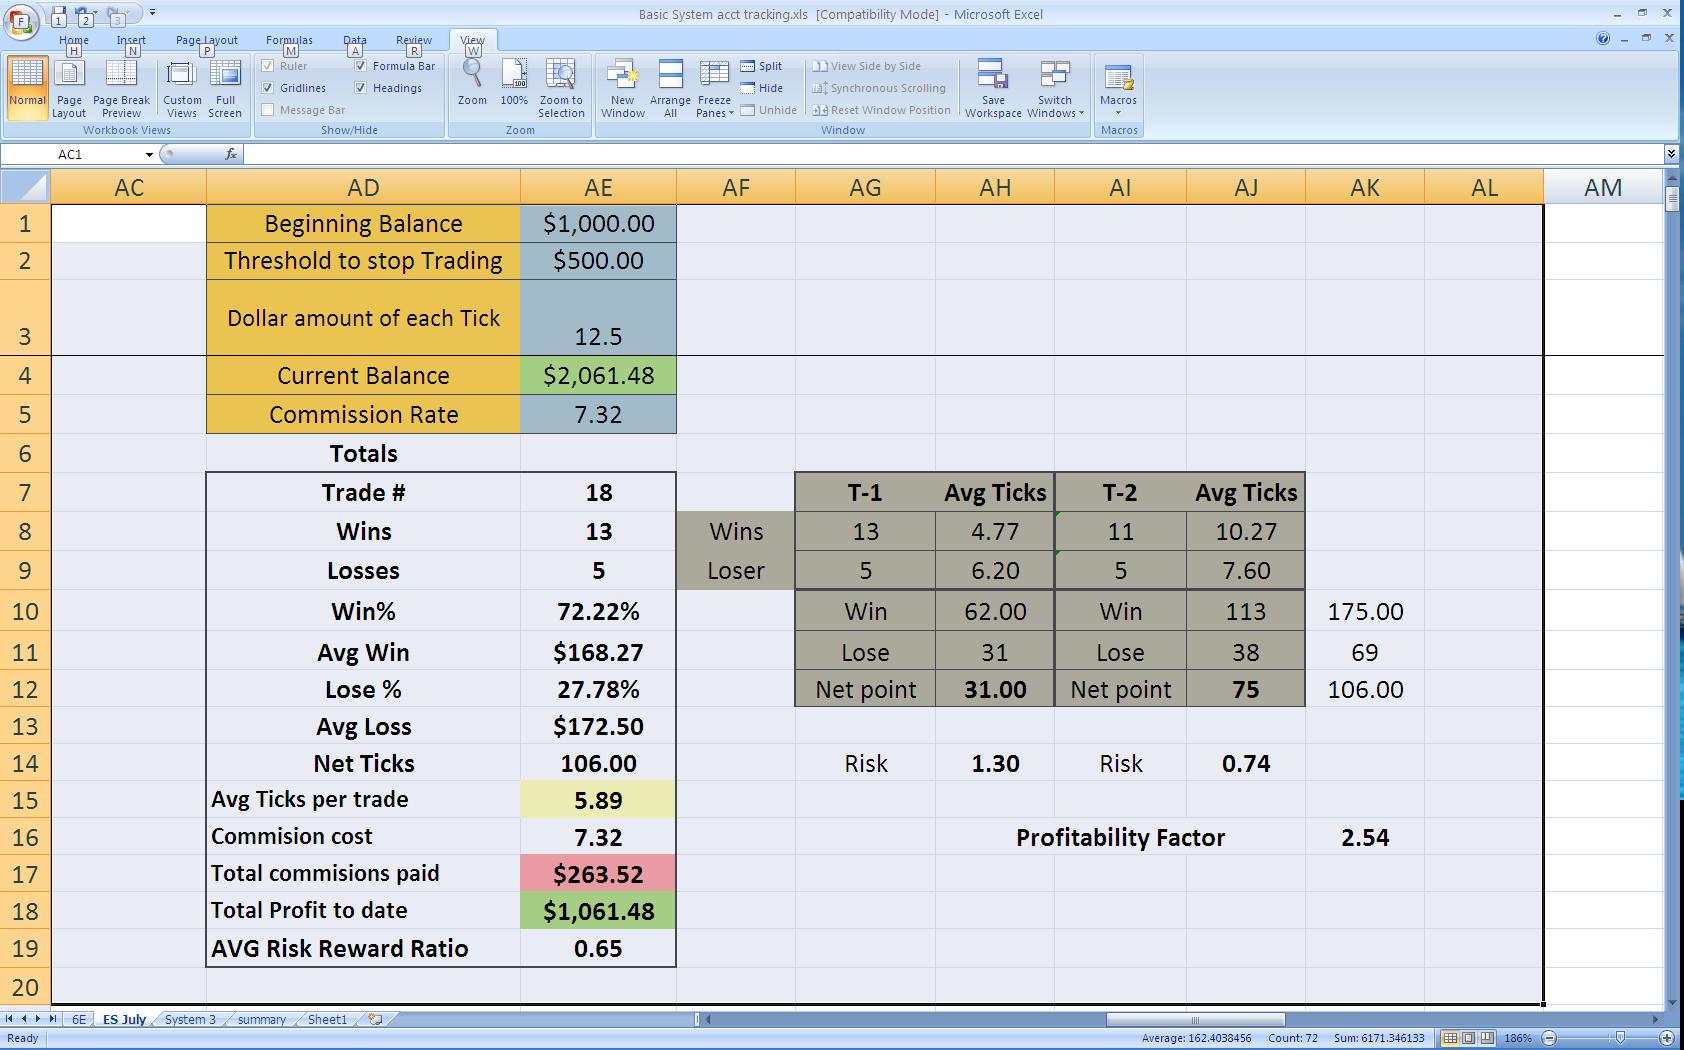
Task: Open Custom Views dialog
Action: point(182,88)
